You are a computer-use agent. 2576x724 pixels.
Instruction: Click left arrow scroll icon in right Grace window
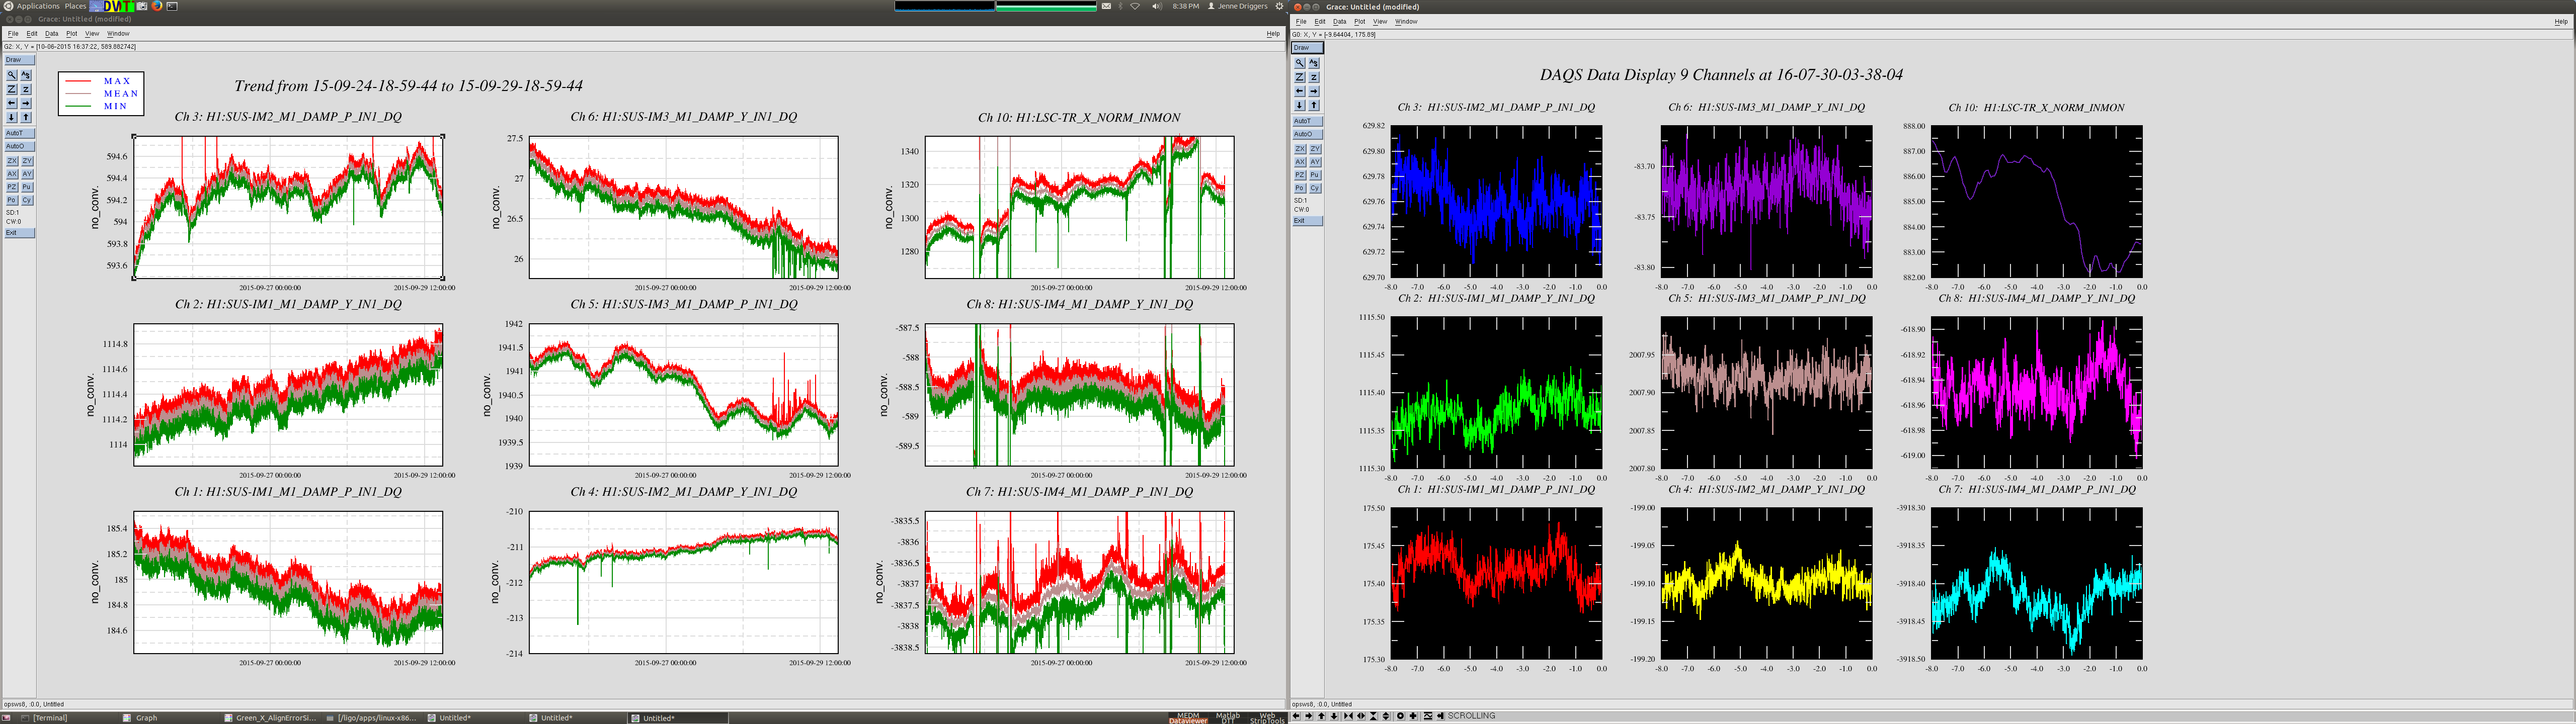pyautogui.click(x=1300, y=91)
